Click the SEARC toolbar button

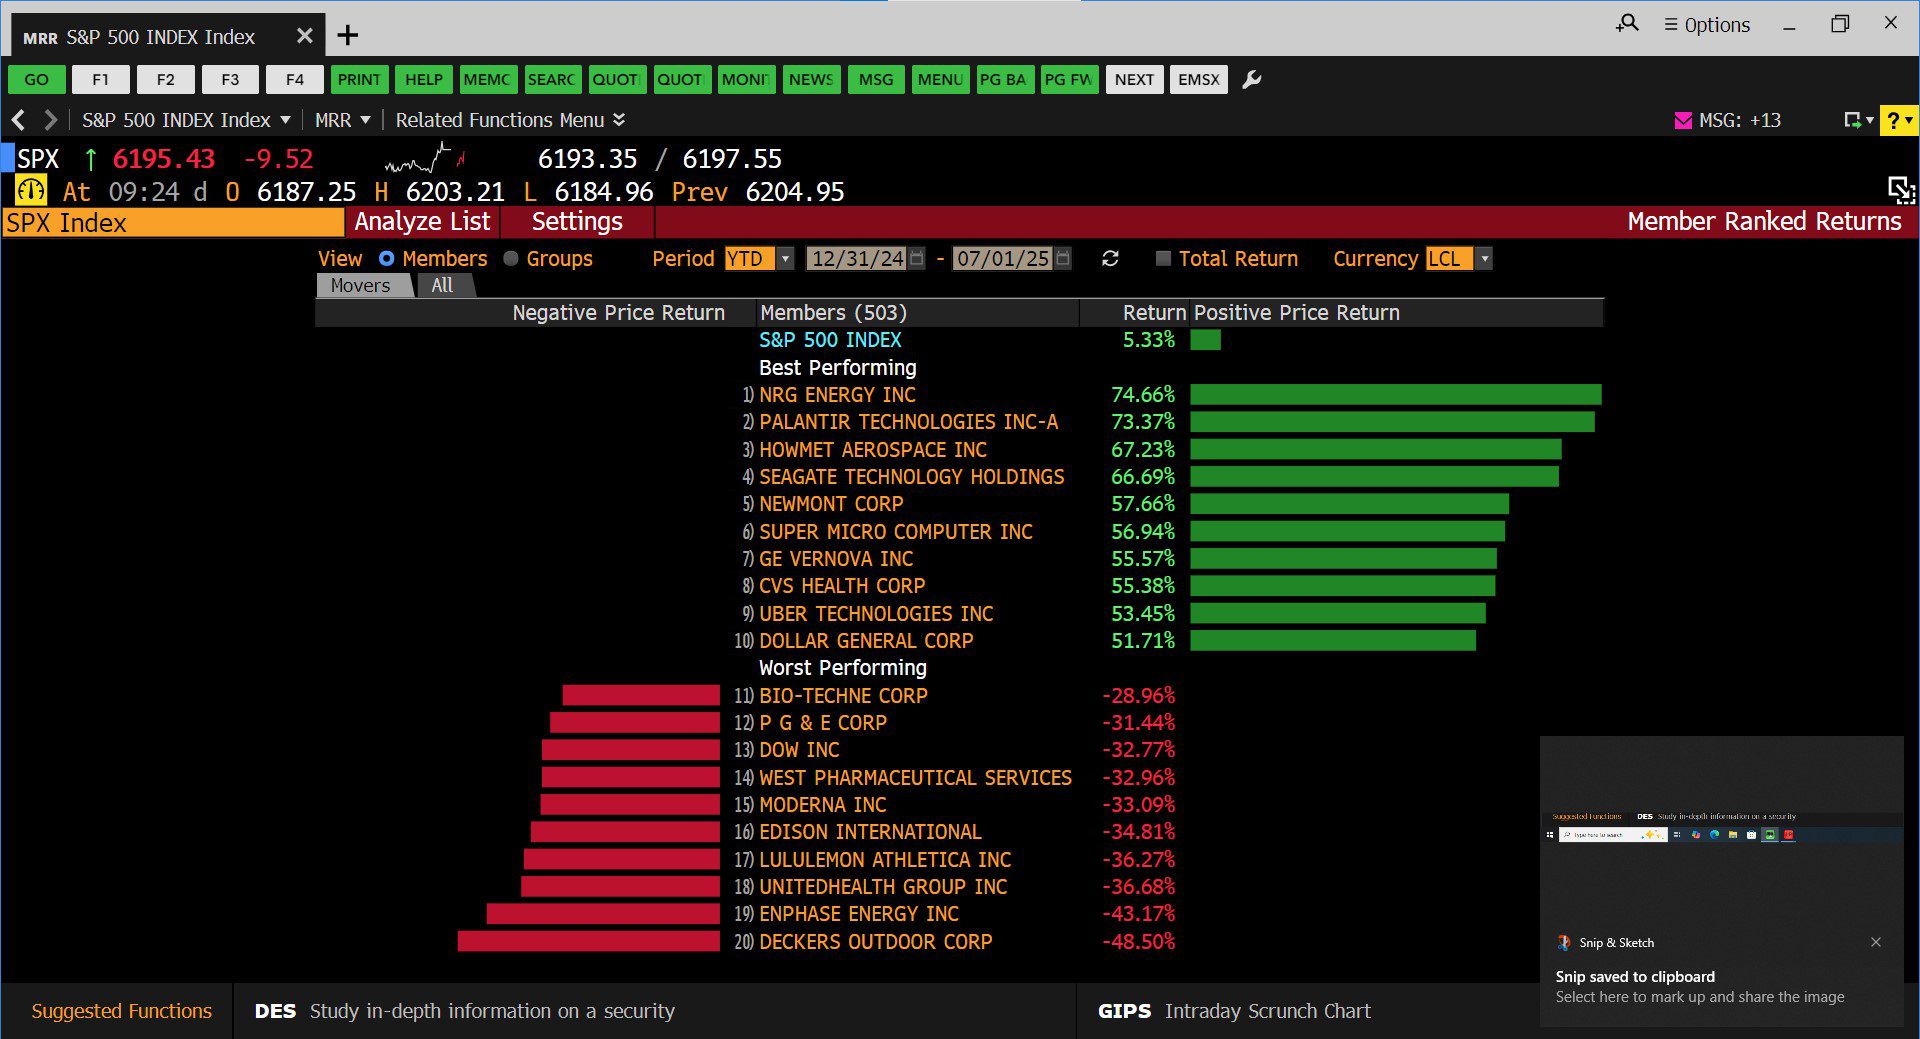tap(553, 80)
